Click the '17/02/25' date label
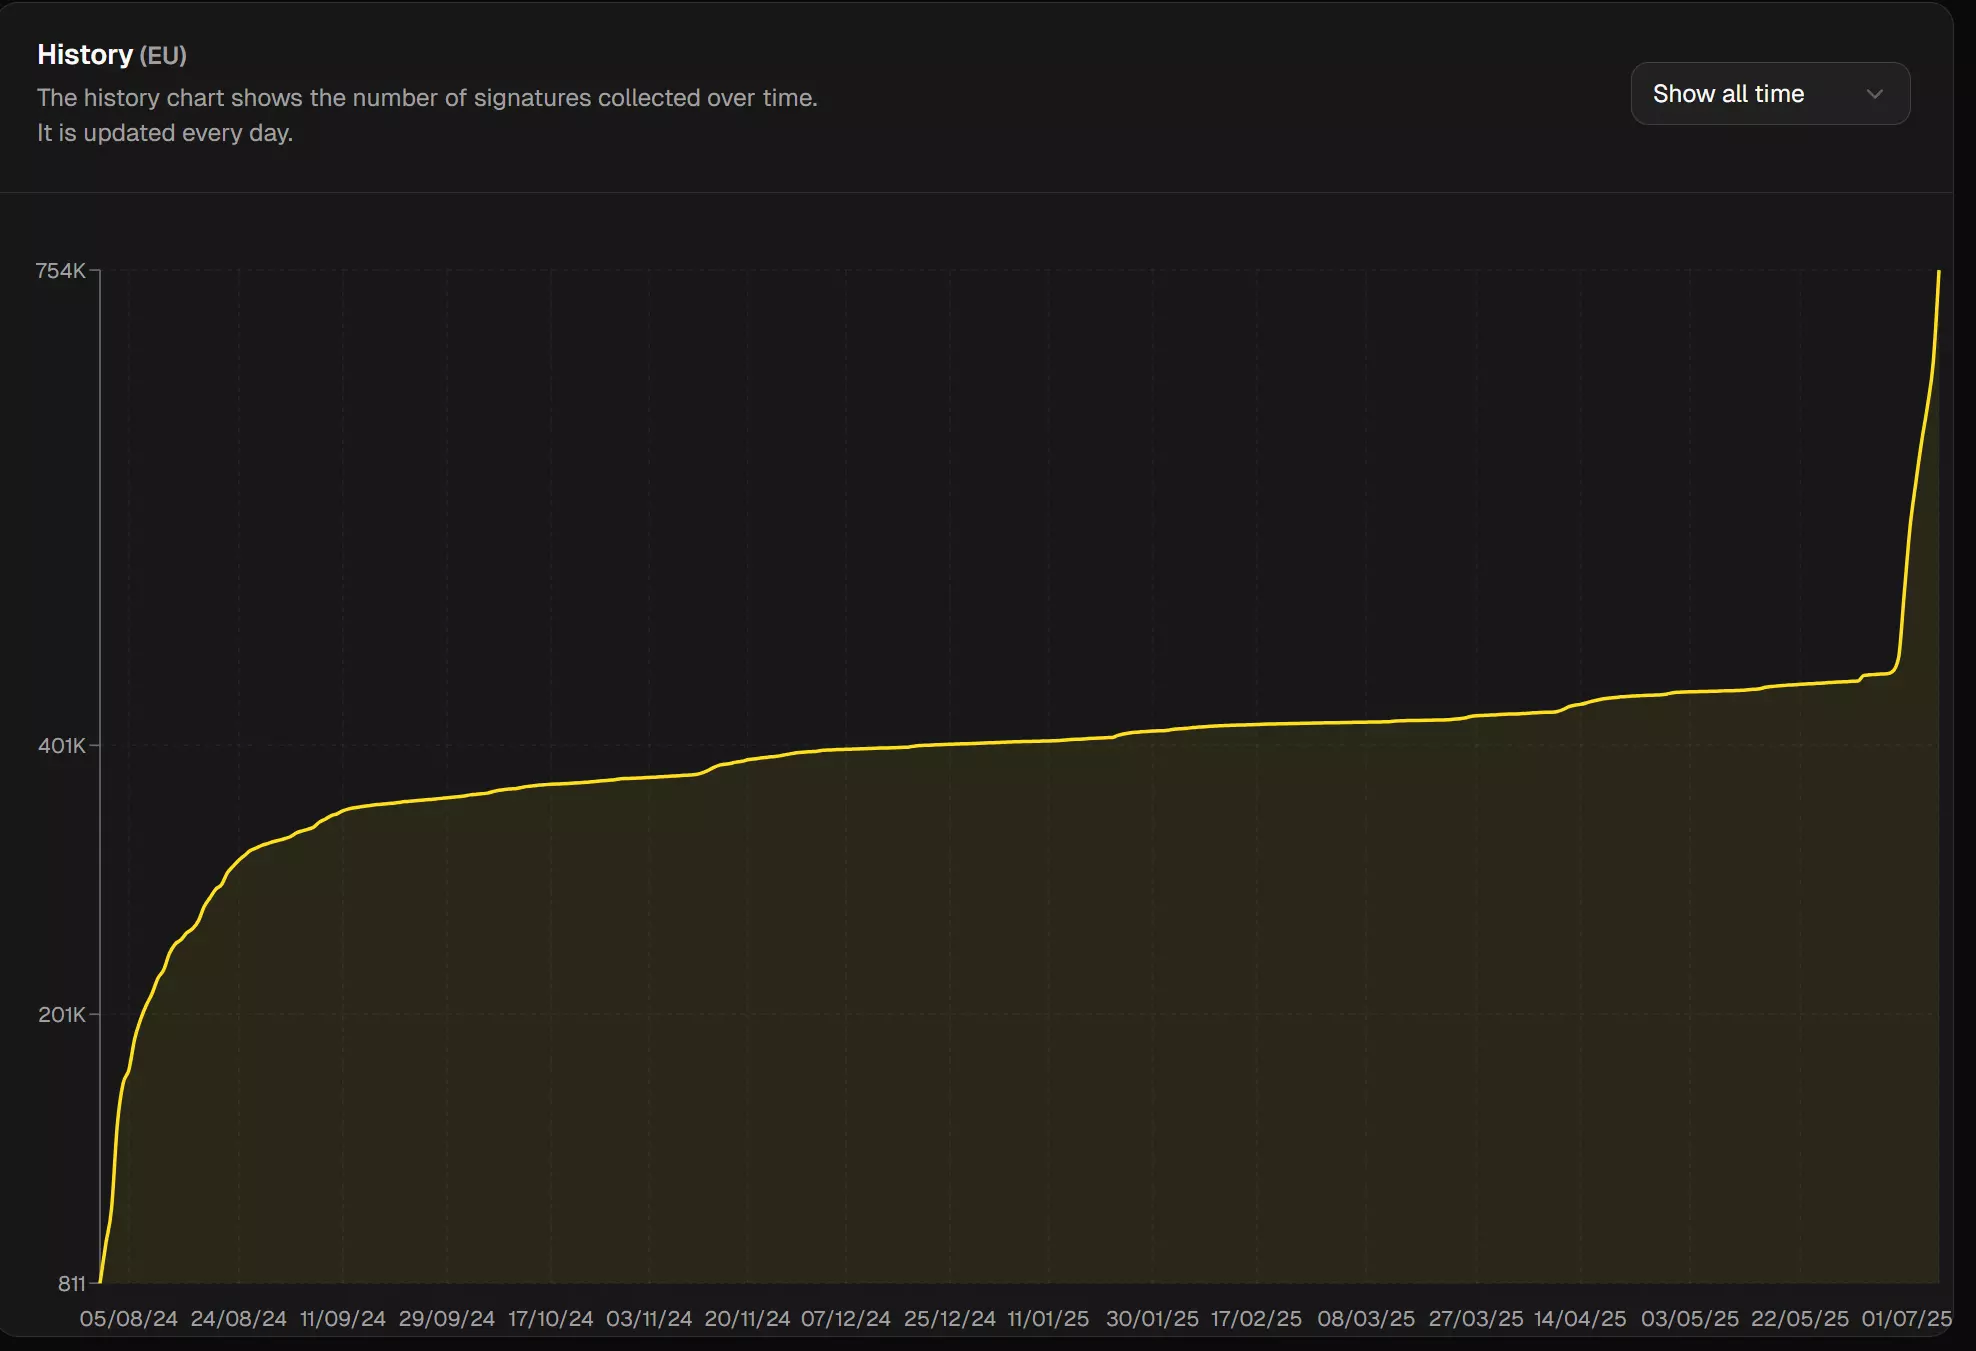This screenshot has width=1976, height=1351. [1256, 1318]
